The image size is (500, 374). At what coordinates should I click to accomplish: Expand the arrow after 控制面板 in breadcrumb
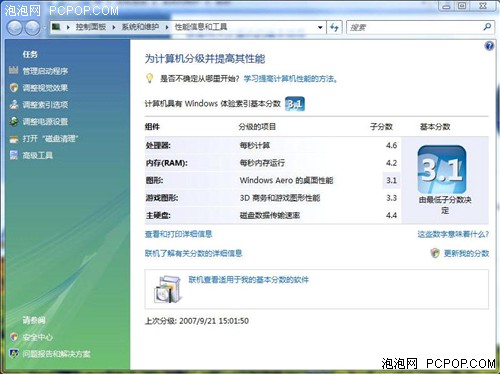click(114, 27)
